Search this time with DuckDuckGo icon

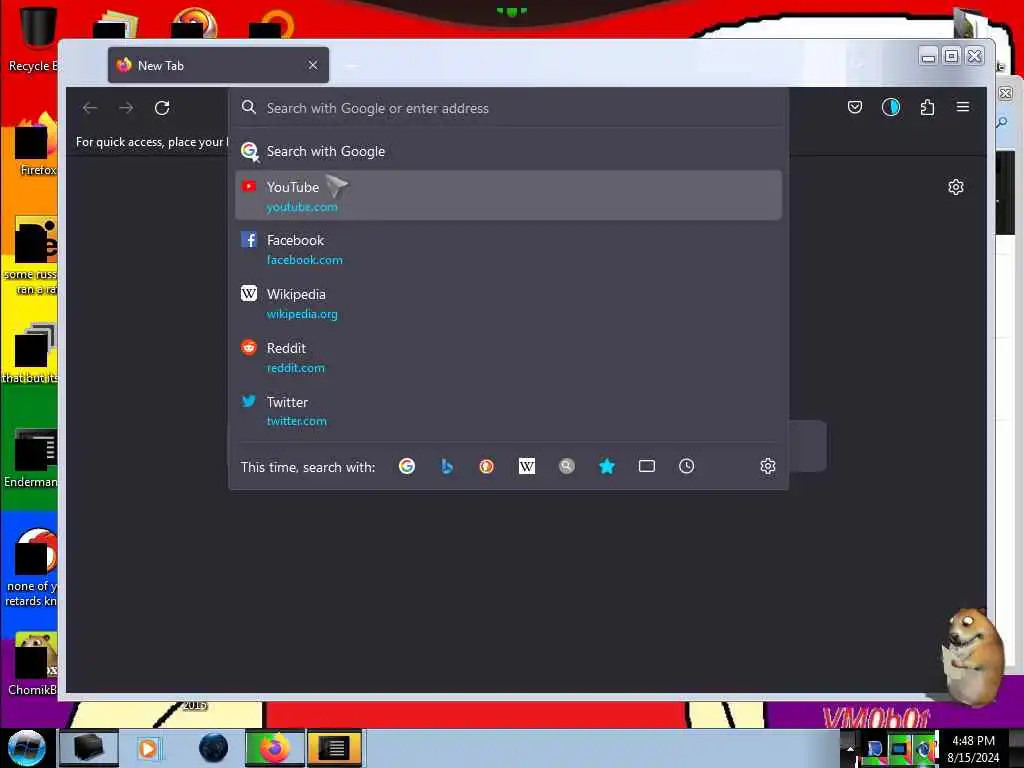pyautogui.click(x=487, y=466)
